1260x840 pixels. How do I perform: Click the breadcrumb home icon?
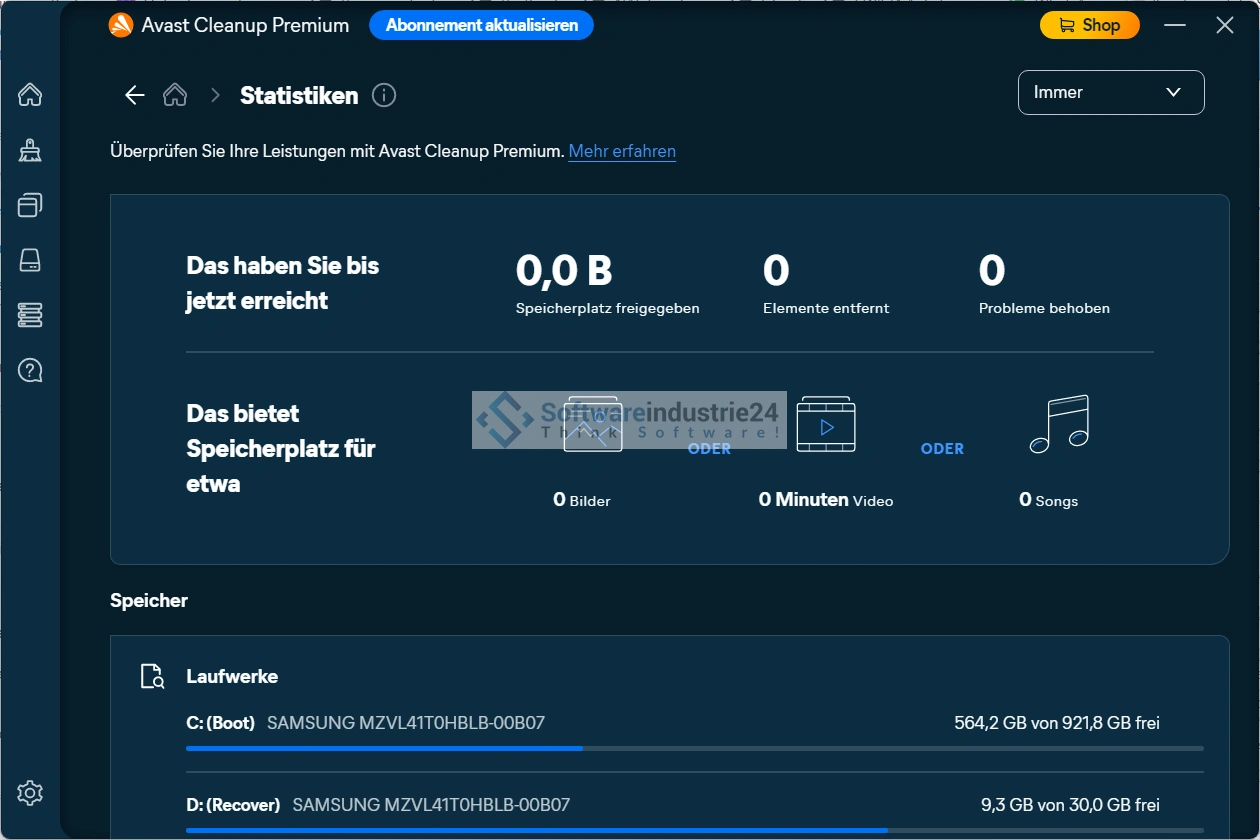point(175,95)
